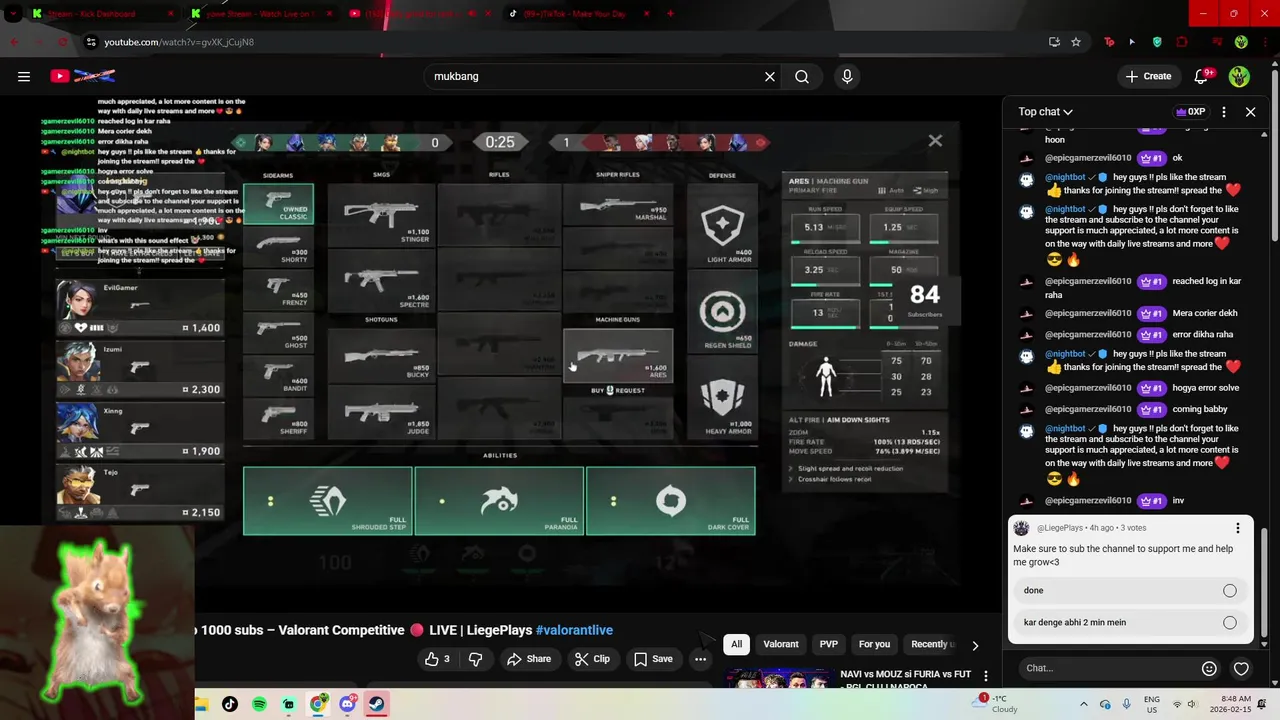The width and height of the screenshot is (1280, 720).
Task: Show hidden system tray icons
Action: [x=1083, y=704]
